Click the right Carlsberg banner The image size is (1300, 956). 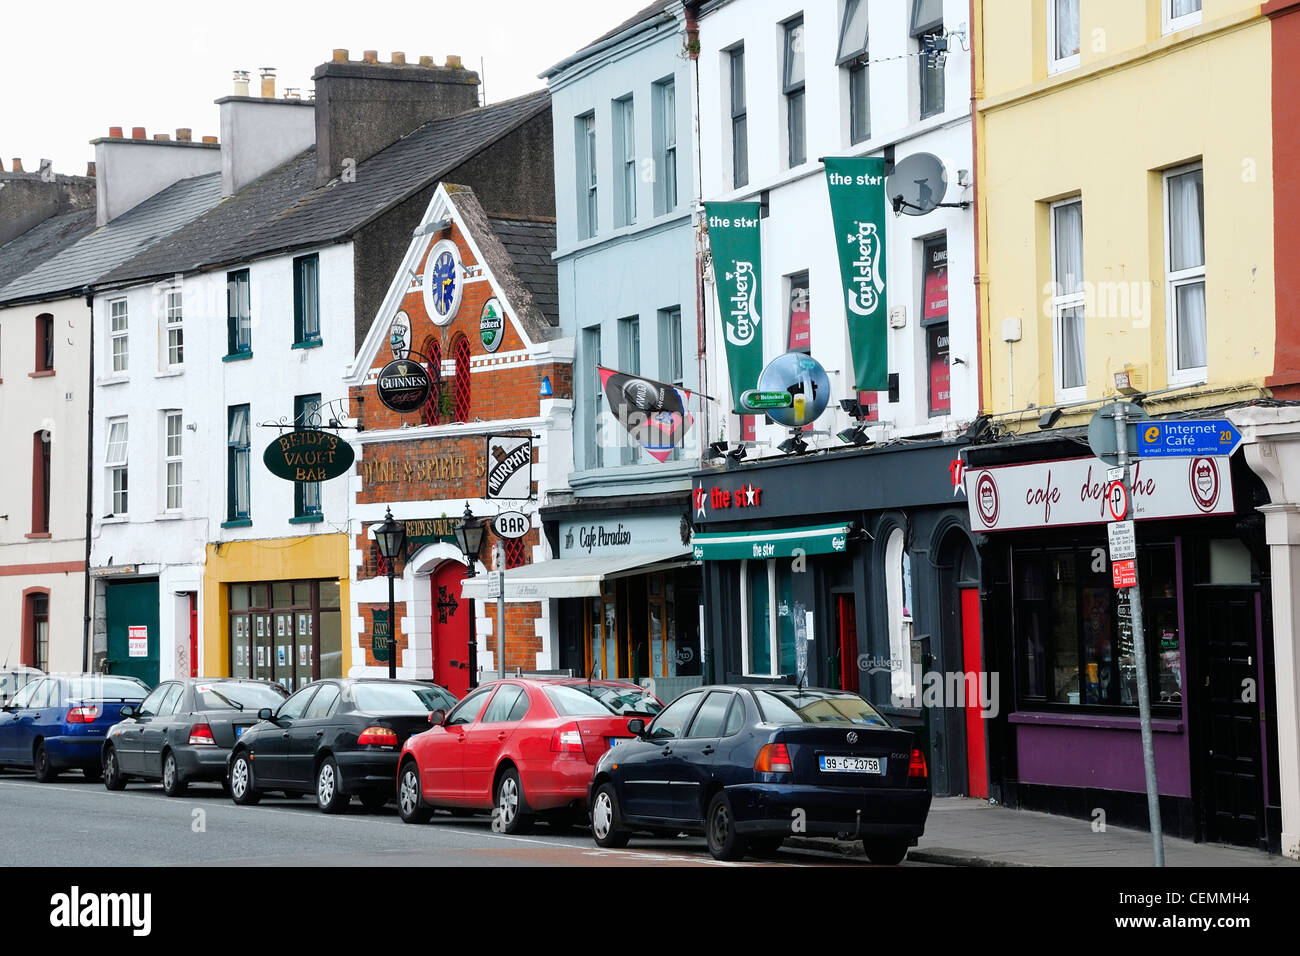click(x=857, y=273)
